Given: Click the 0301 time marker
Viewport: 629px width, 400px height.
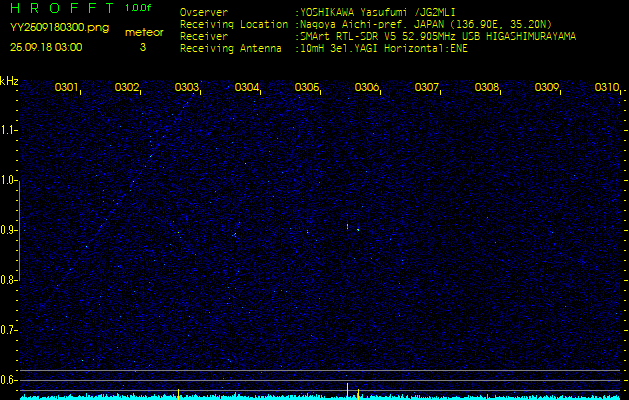Looking at the screenshot, I should pyautogui.click(x=67, y=88).
